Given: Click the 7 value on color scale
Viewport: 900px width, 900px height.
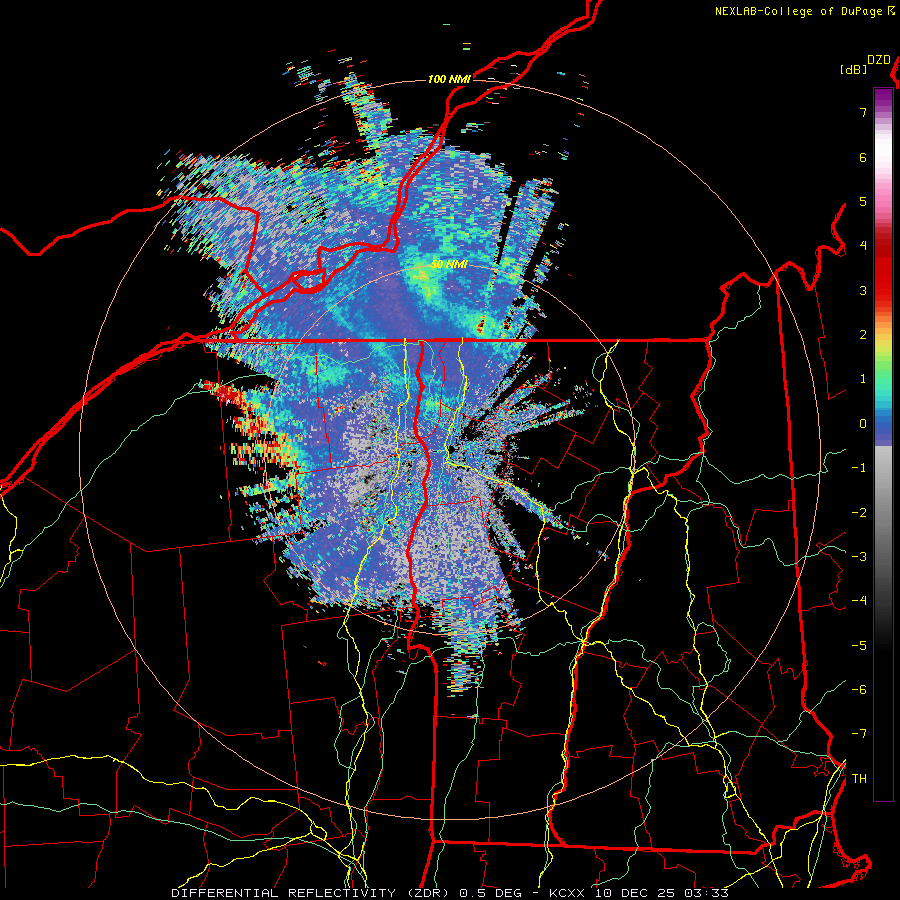Looking at the screenshot, I should coord(863,112).
